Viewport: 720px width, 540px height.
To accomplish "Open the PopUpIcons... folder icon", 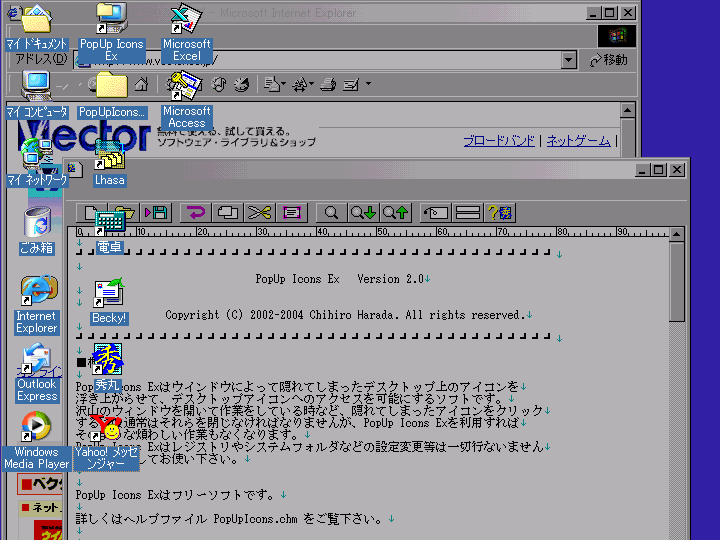I will (x=112, y=95).
